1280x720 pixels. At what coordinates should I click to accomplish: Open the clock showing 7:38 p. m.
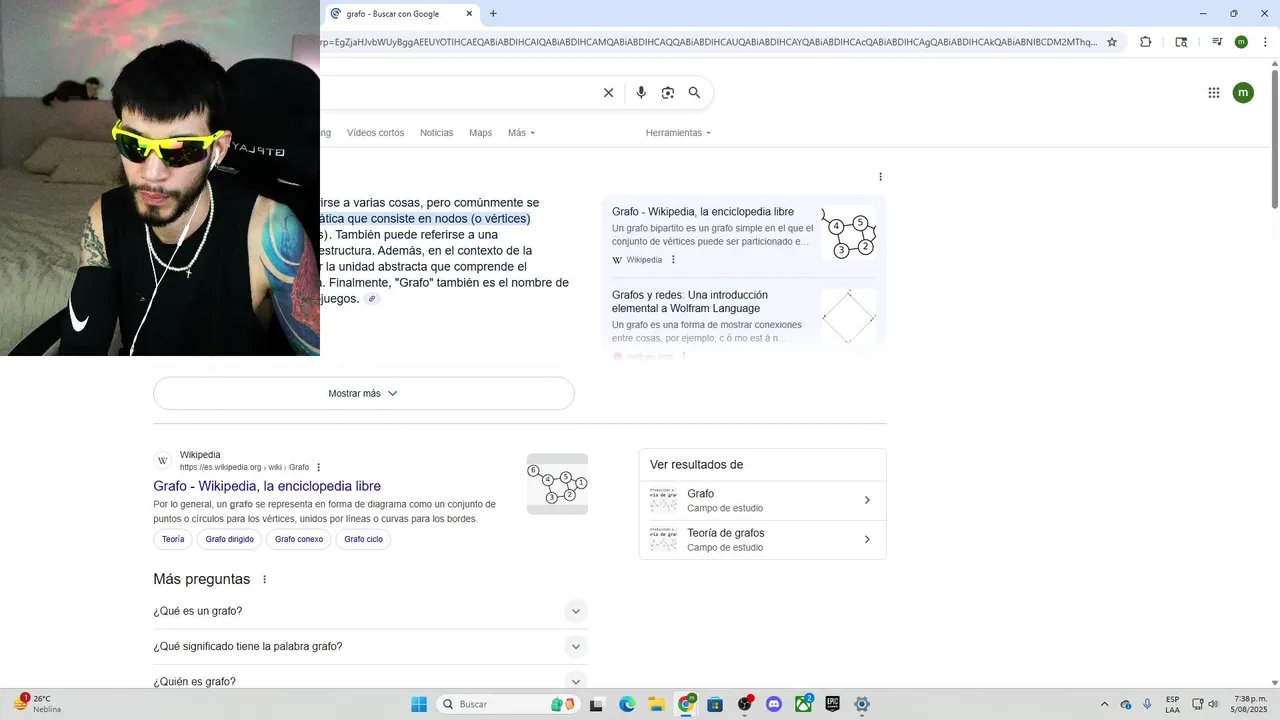tap(1250, 704)
